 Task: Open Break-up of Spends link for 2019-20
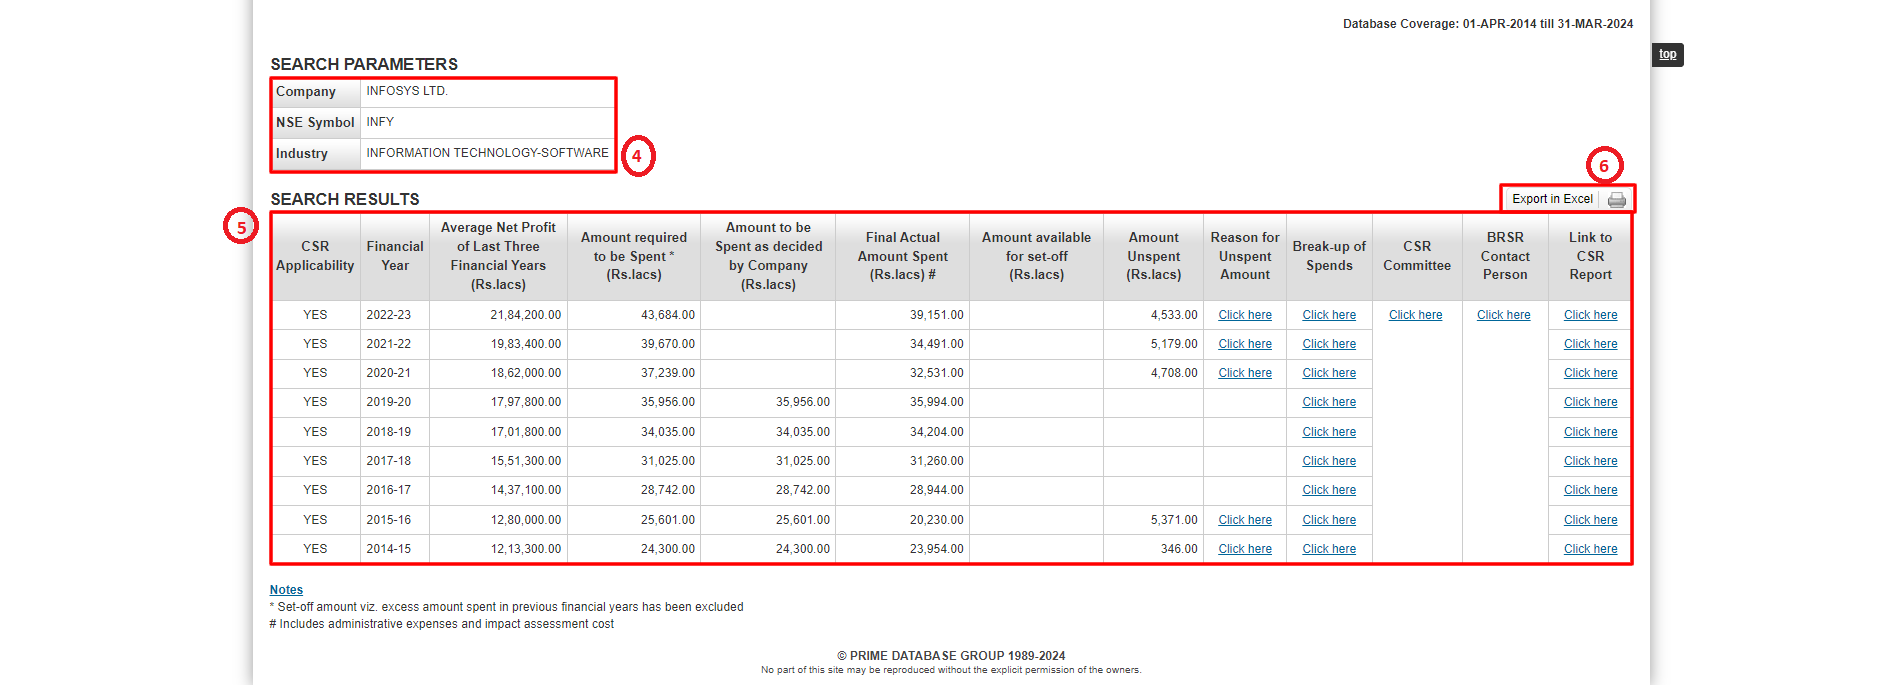1329,402
